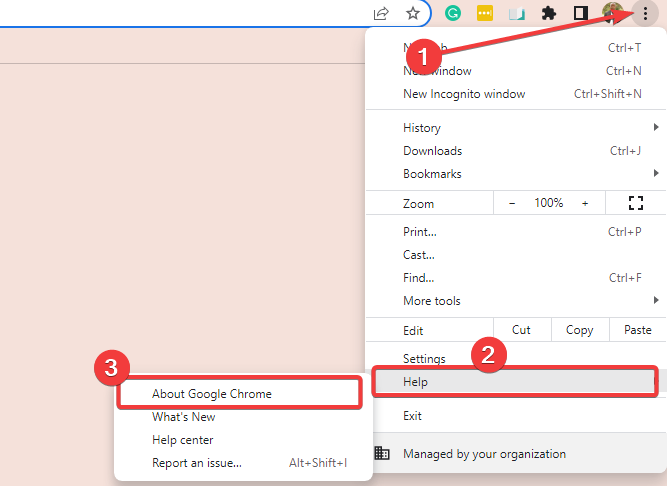Select Cast... menu entry
The image size is (667, 486).
tap(516, 255)
